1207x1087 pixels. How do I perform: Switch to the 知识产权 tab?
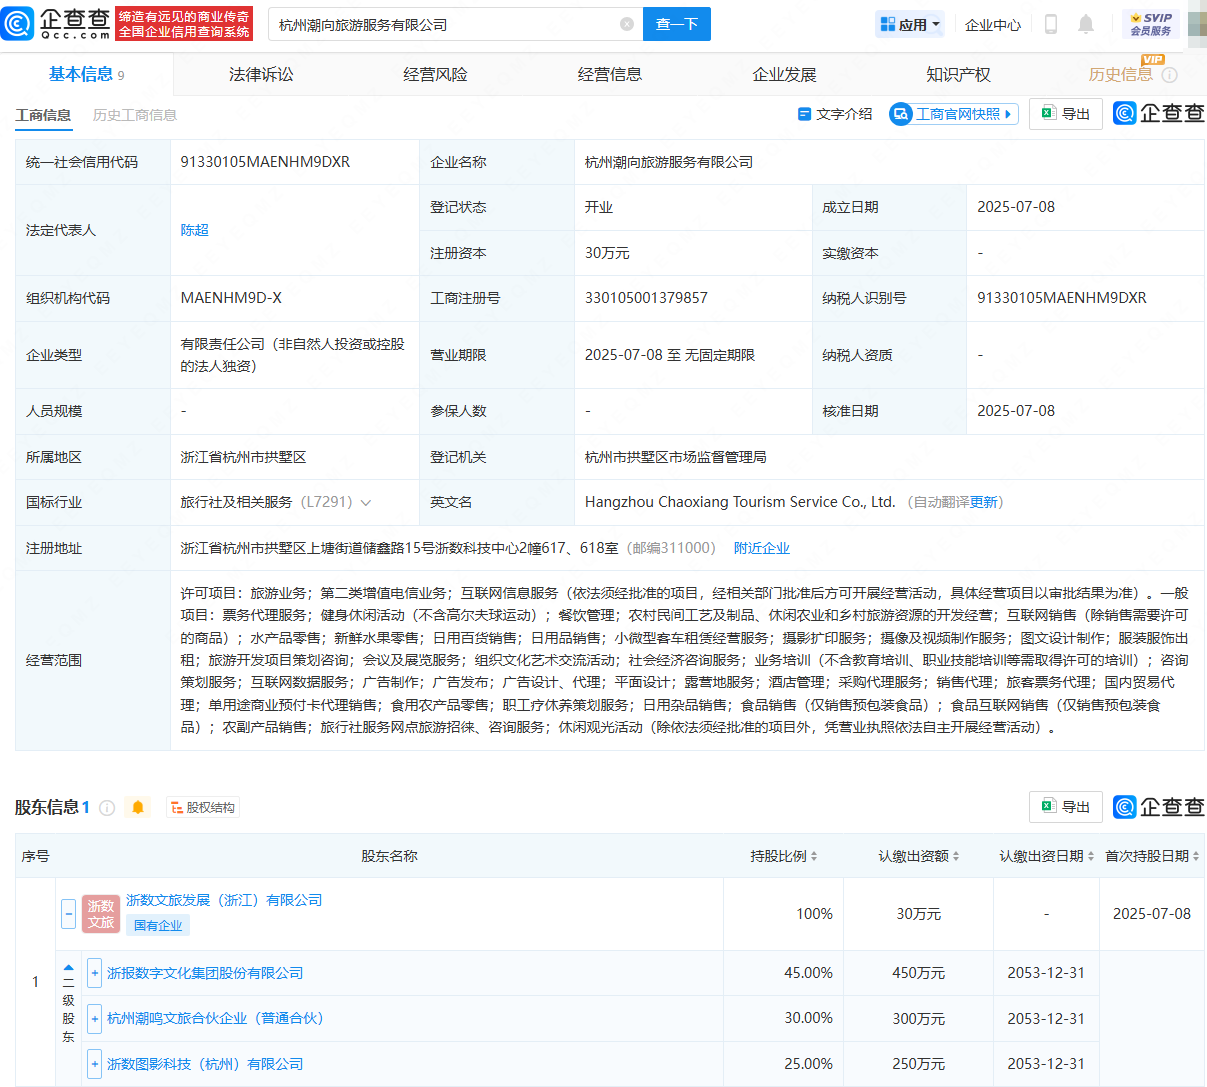[958, 74]
